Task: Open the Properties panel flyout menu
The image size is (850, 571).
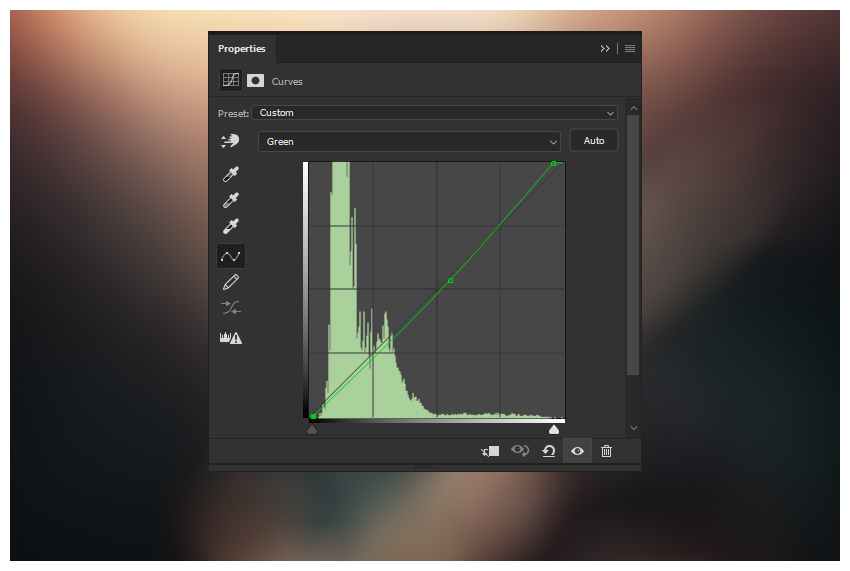Action: (630, 49)
